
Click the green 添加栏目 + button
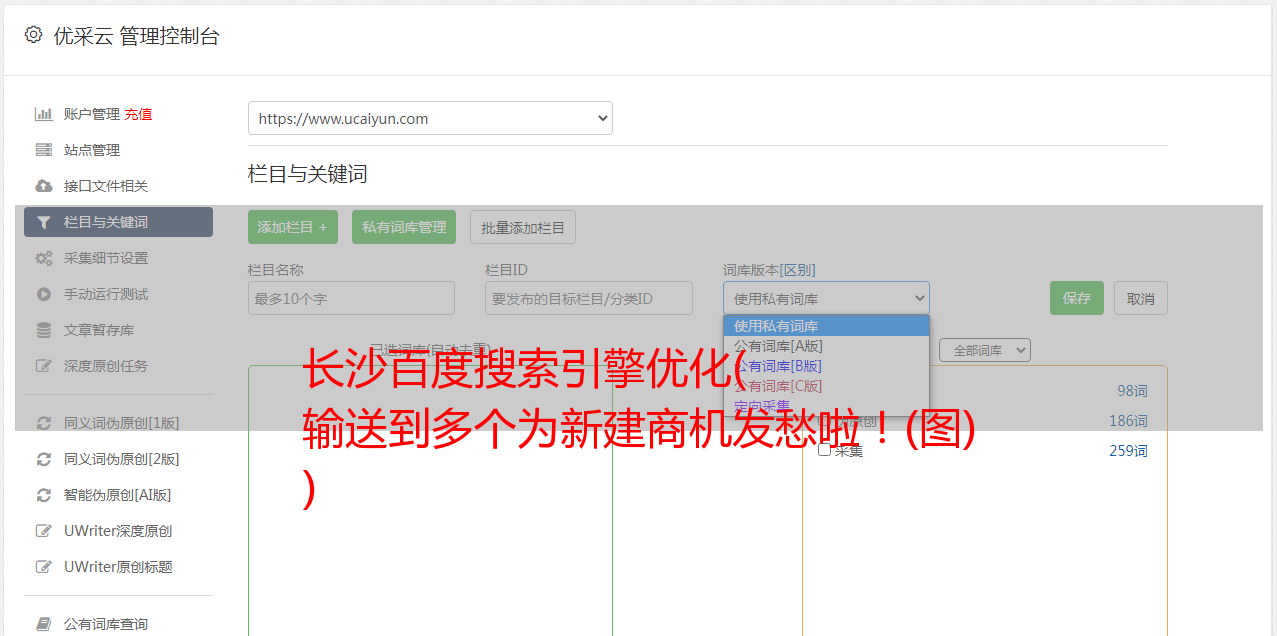(x=293, y=227)
